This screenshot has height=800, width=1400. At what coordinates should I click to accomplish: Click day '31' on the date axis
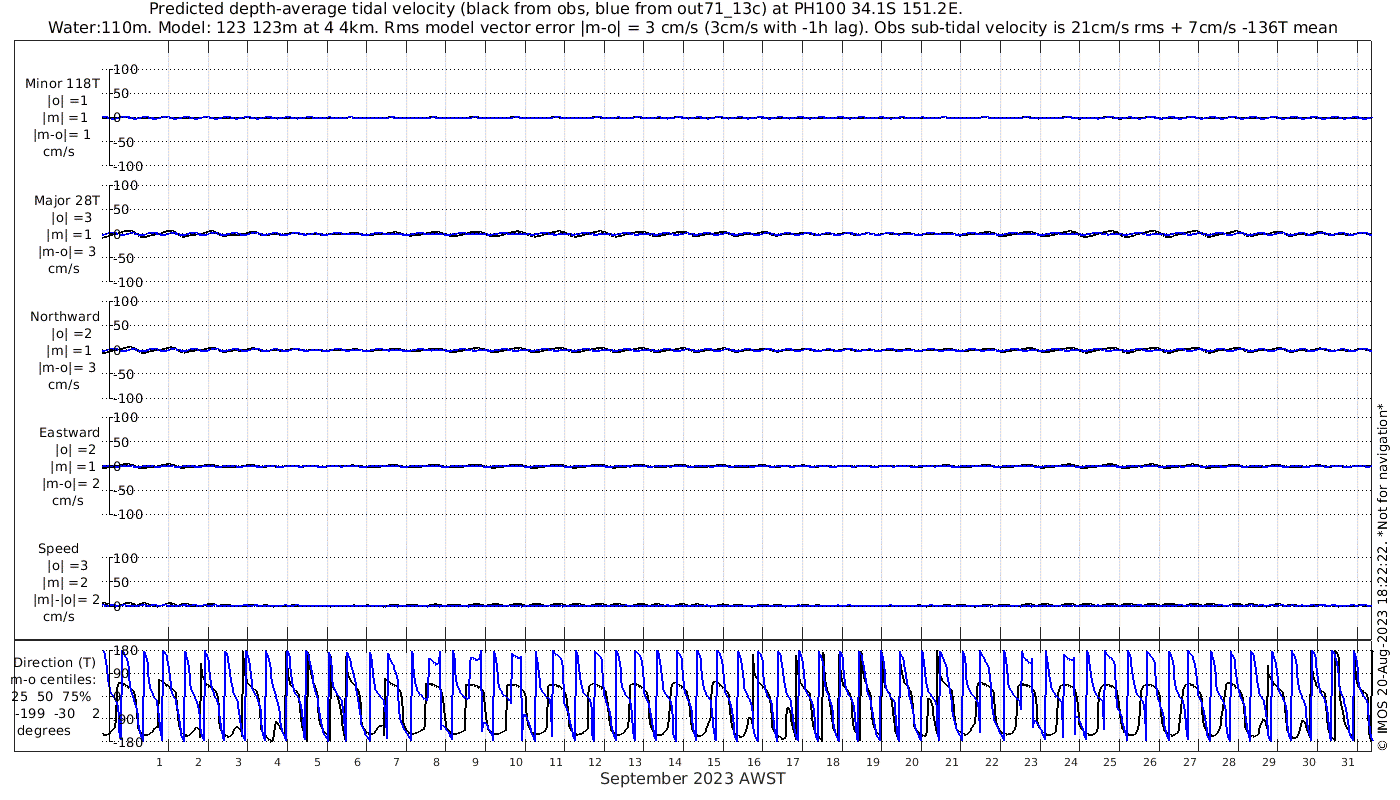tap(1349, 762)
